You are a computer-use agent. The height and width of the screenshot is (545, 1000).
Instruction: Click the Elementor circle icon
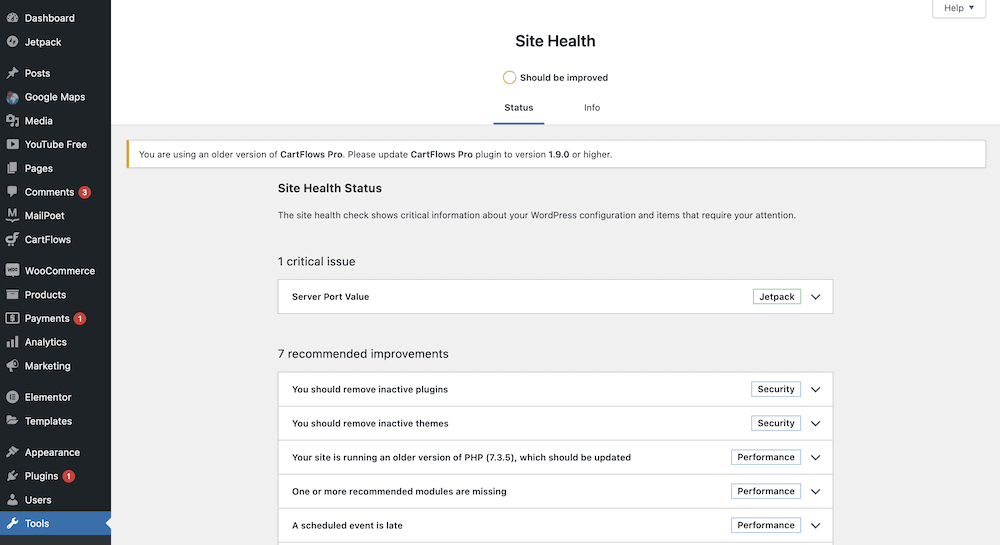[x=12, y=397]
